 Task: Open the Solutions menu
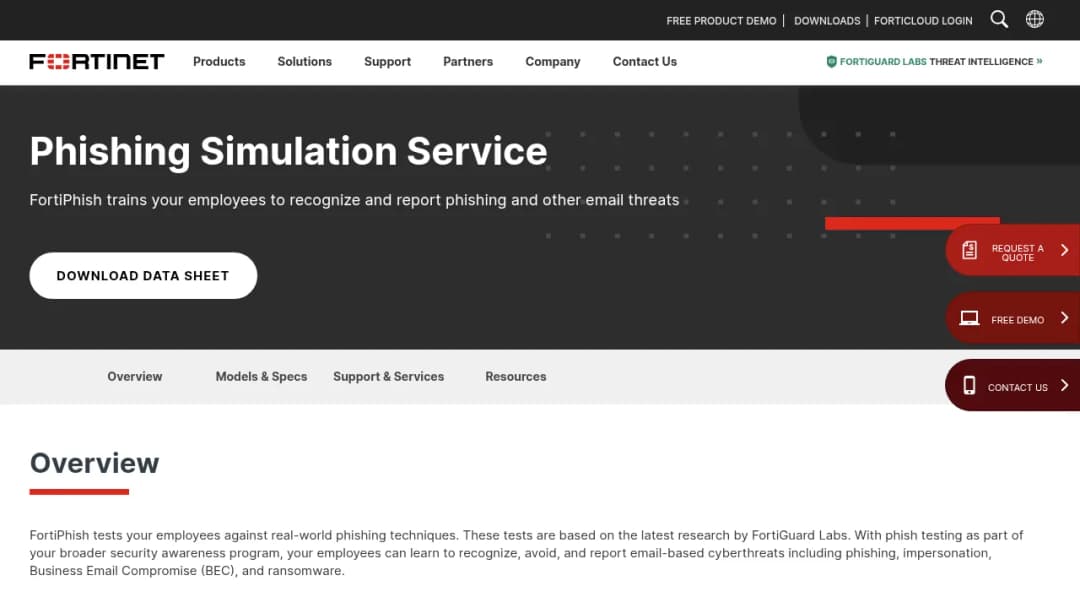pos(304,61)
